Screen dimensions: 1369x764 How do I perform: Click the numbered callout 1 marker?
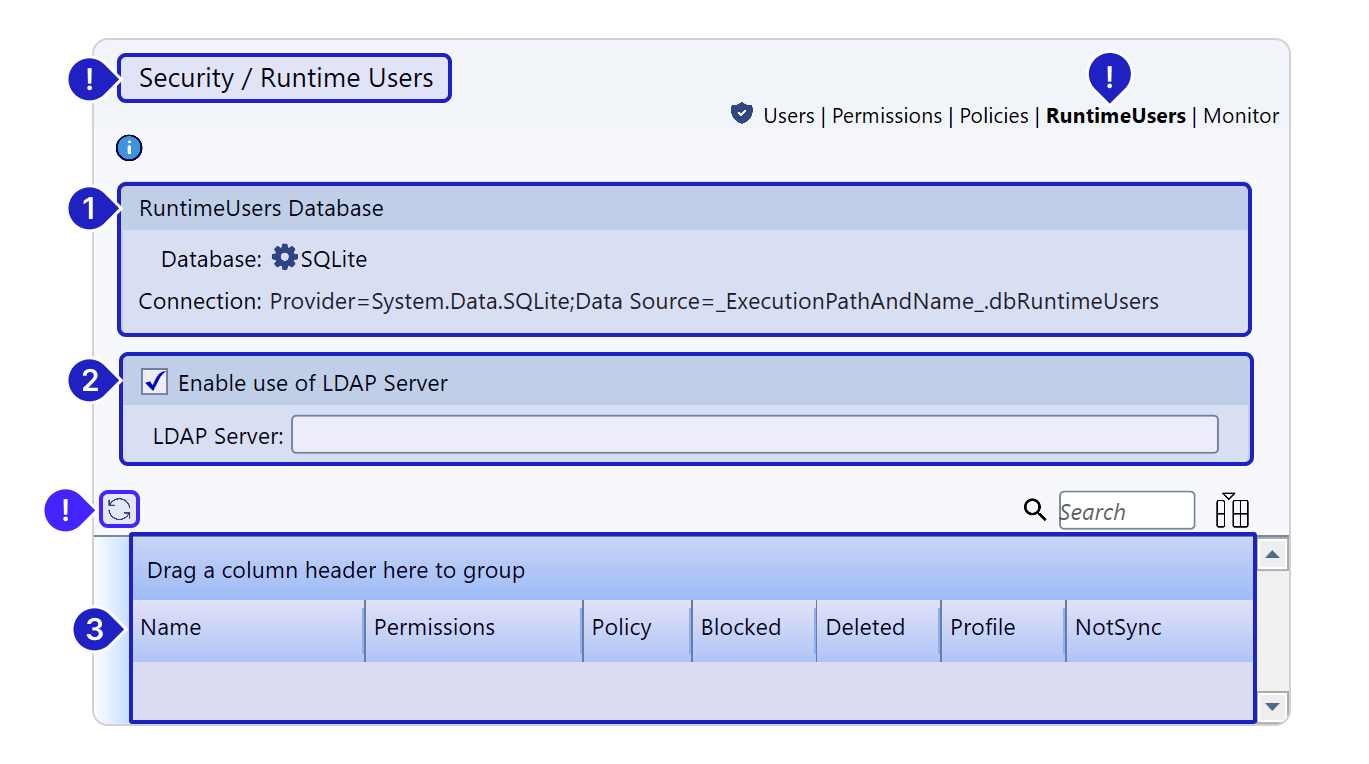point(88,209)
